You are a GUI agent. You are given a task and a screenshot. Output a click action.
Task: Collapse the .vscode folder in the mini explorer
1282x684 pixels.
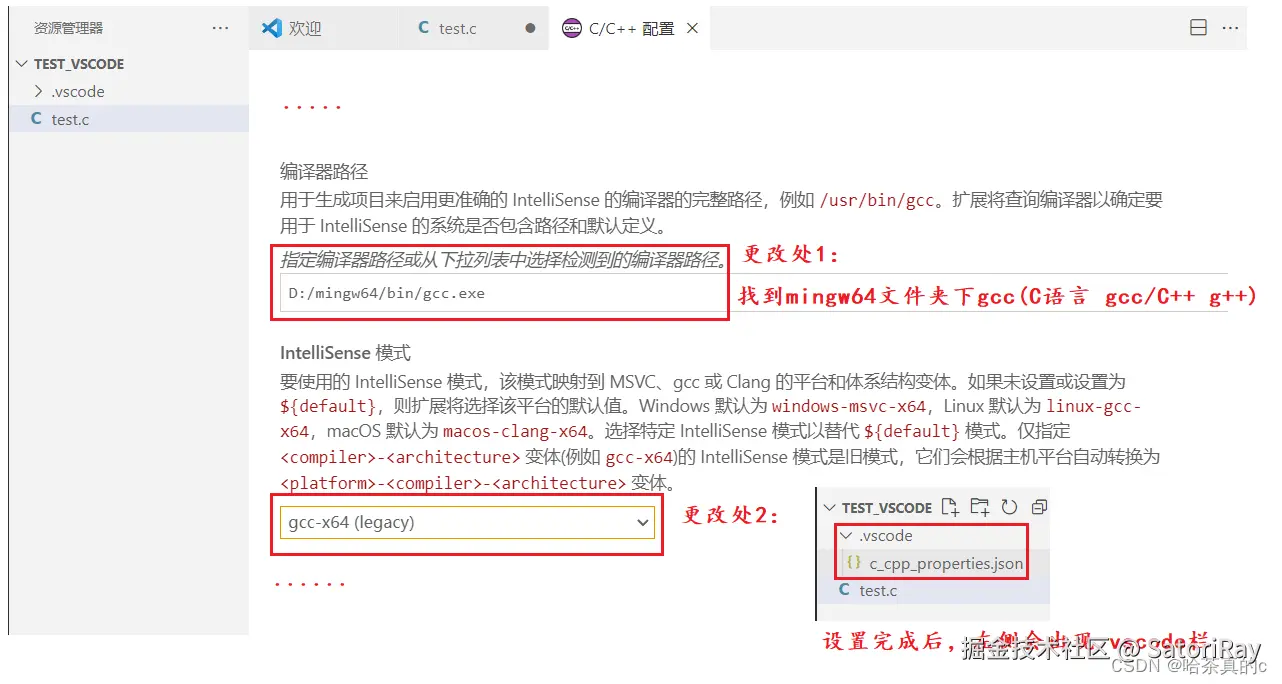coord(847,535)
